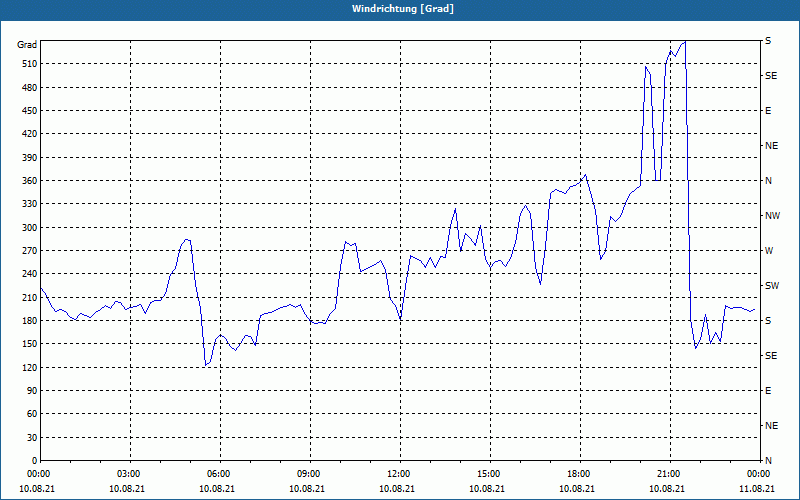800x500 pixels.
Task: Click the 240 degree axis label
Action: point(30,273)
